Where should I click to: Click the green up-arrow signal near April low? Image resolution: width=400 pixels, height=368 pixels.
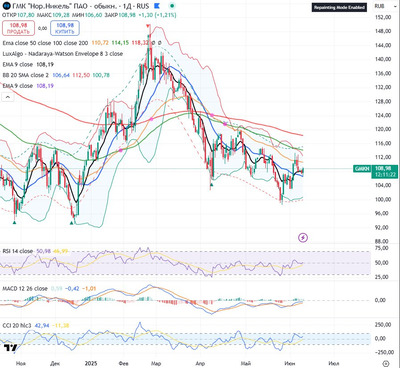tap(211, 184)
